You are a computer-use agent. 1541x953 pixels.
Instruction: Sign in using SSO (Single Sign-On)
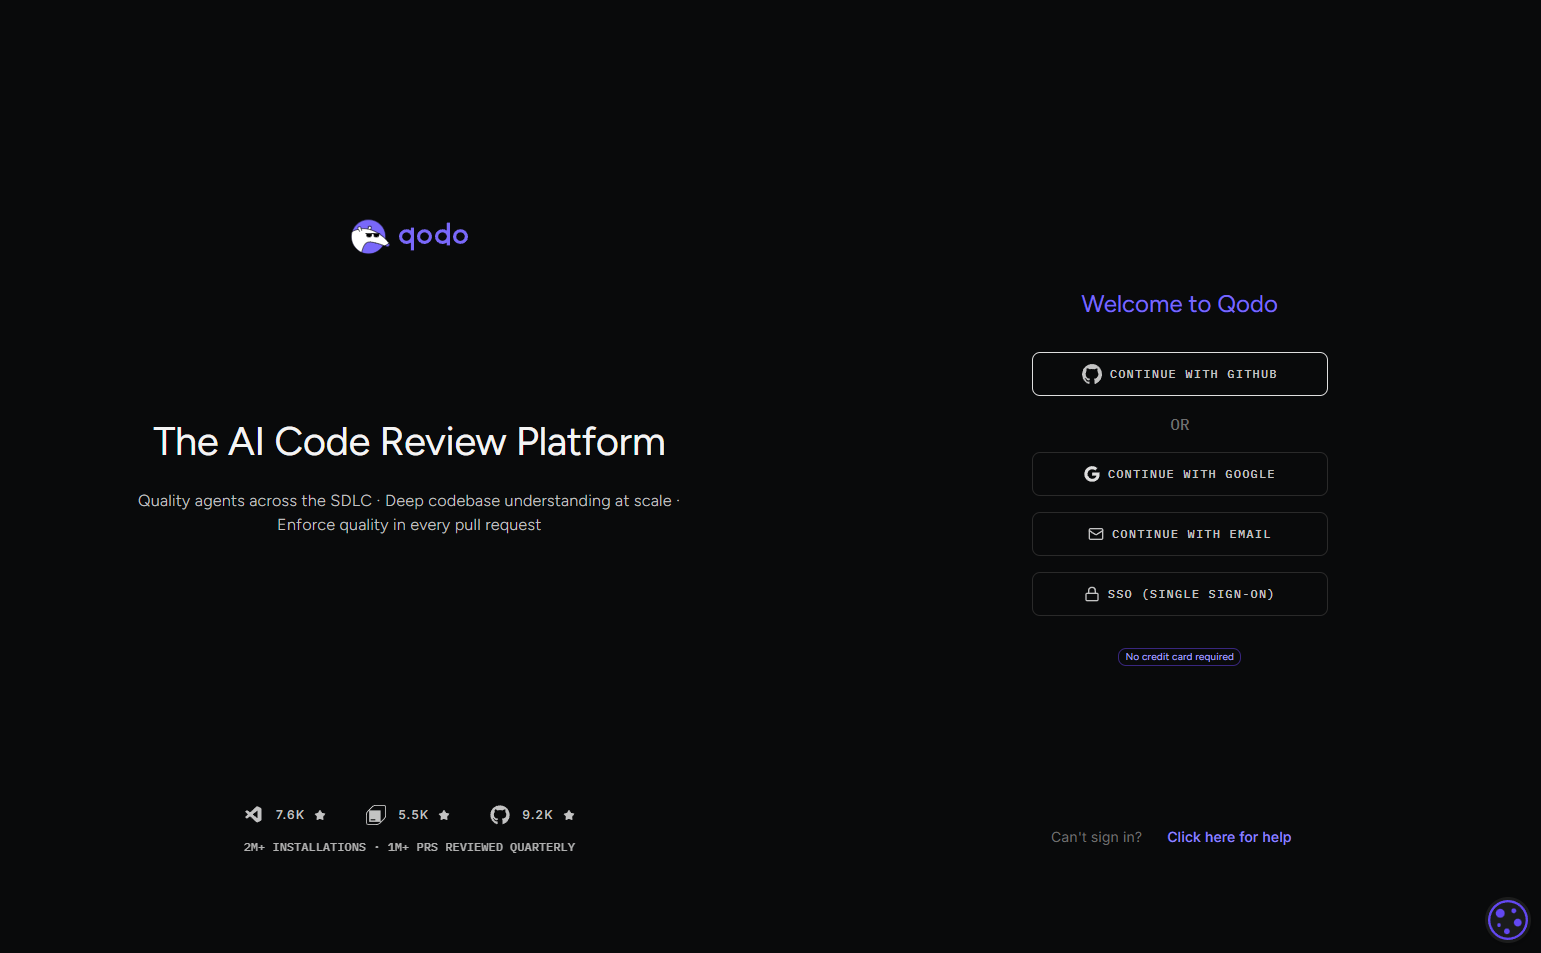point(1179,594)
